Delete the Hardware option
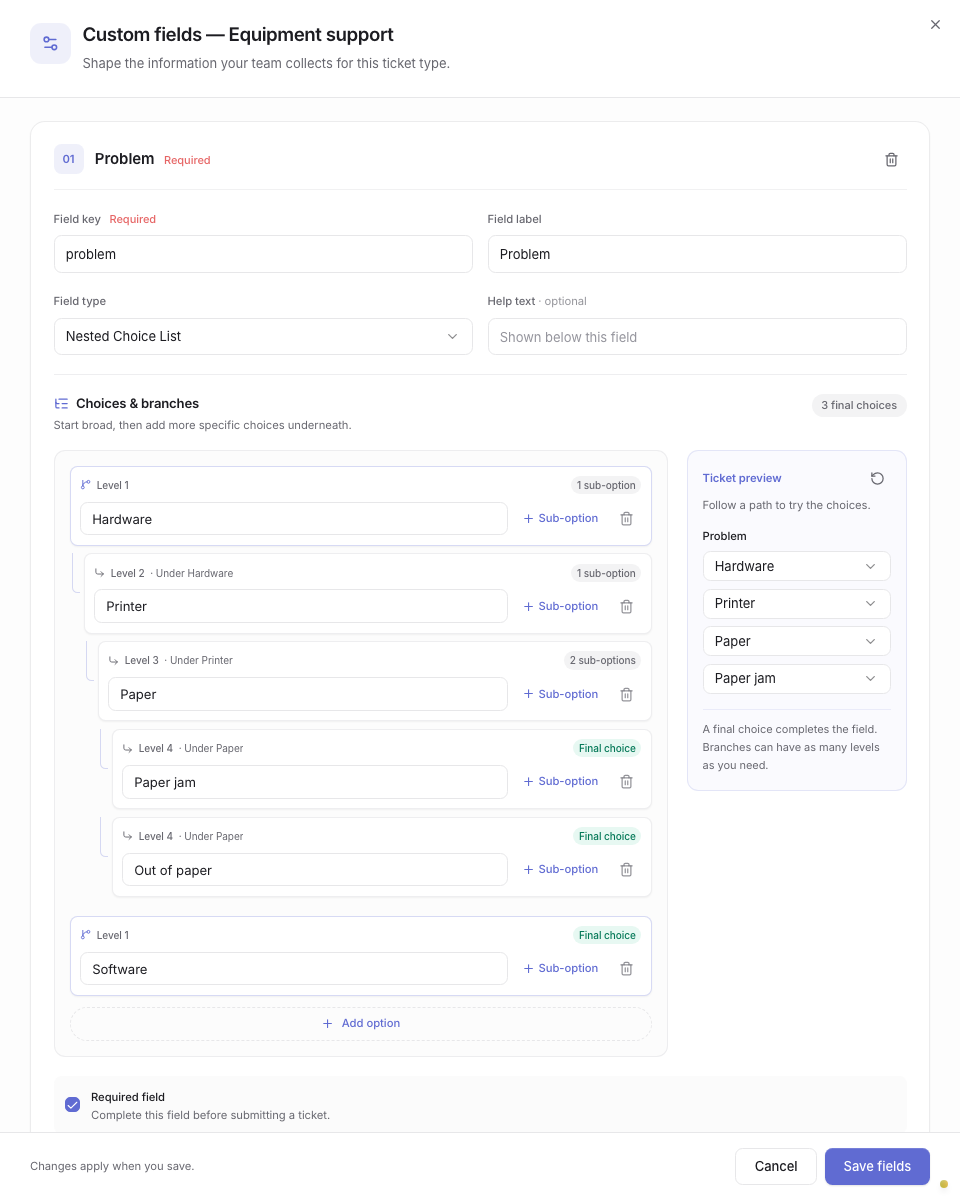 (x=626, y=519)
